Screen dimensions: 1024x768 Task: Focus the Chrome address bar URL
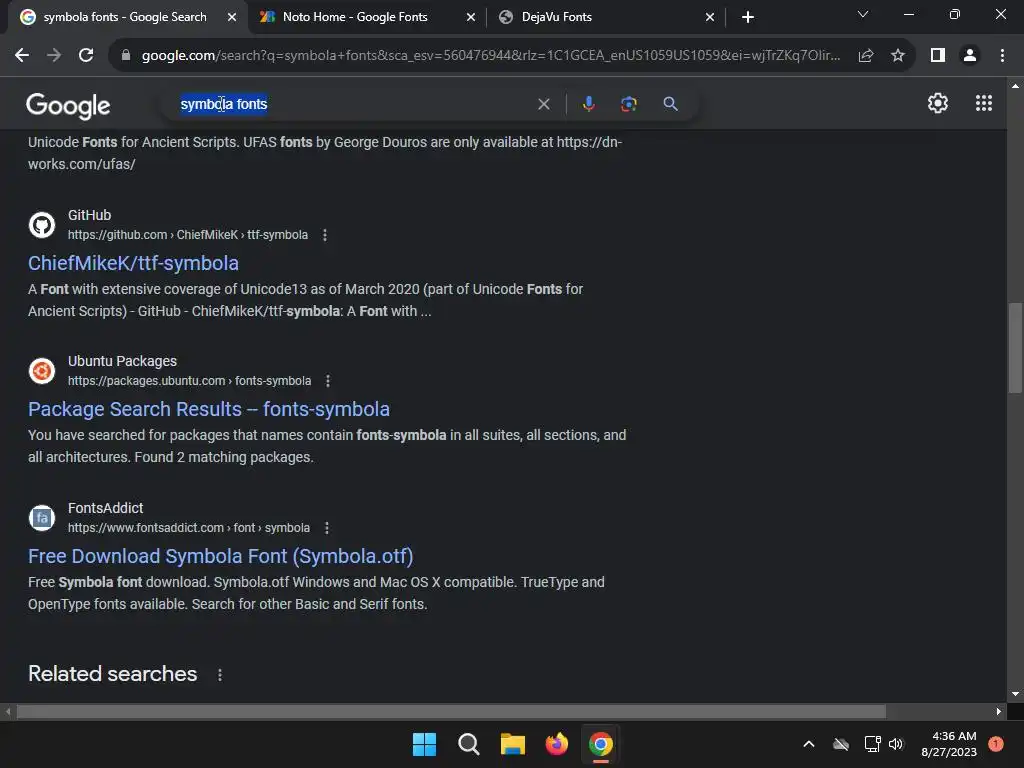pos(490,56)
